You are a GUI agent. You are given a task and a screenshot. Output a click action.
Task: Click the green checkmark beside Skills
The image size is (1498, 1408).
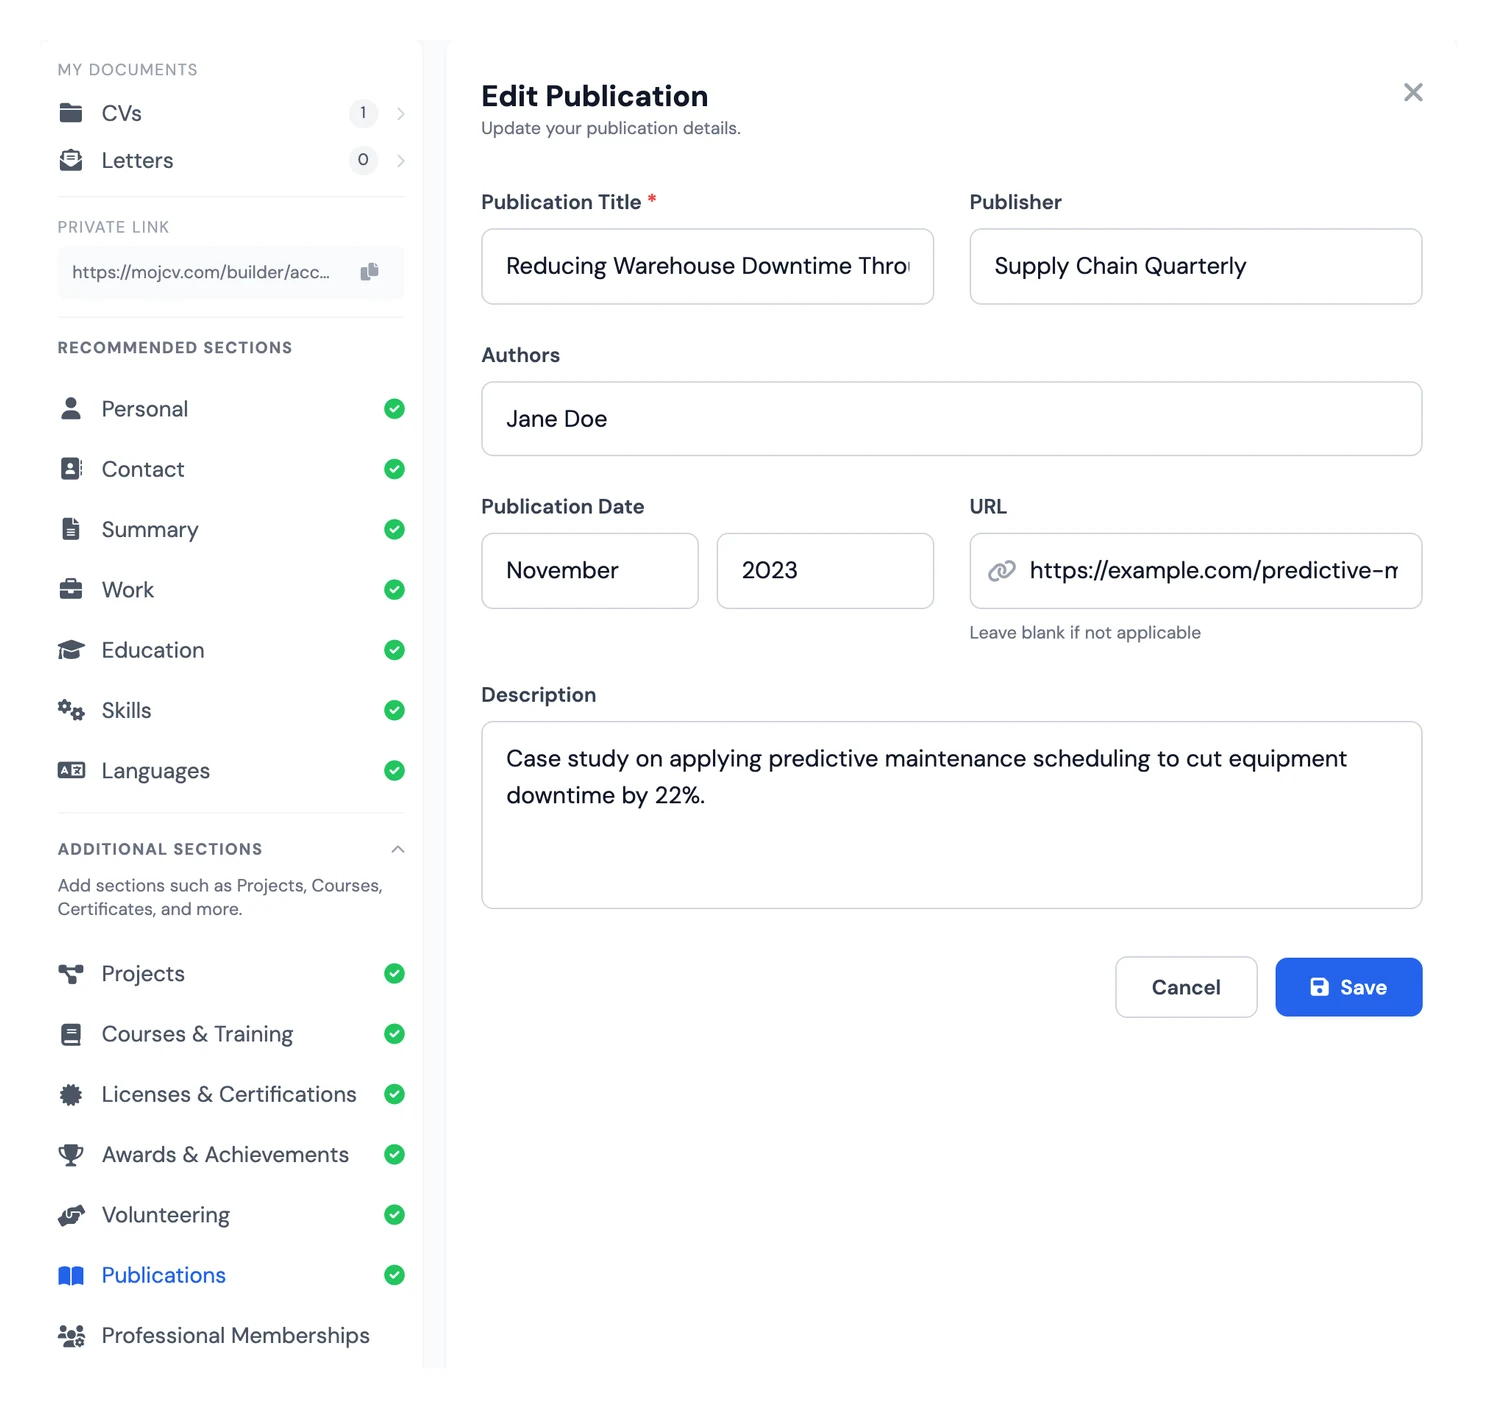(394, 710)
